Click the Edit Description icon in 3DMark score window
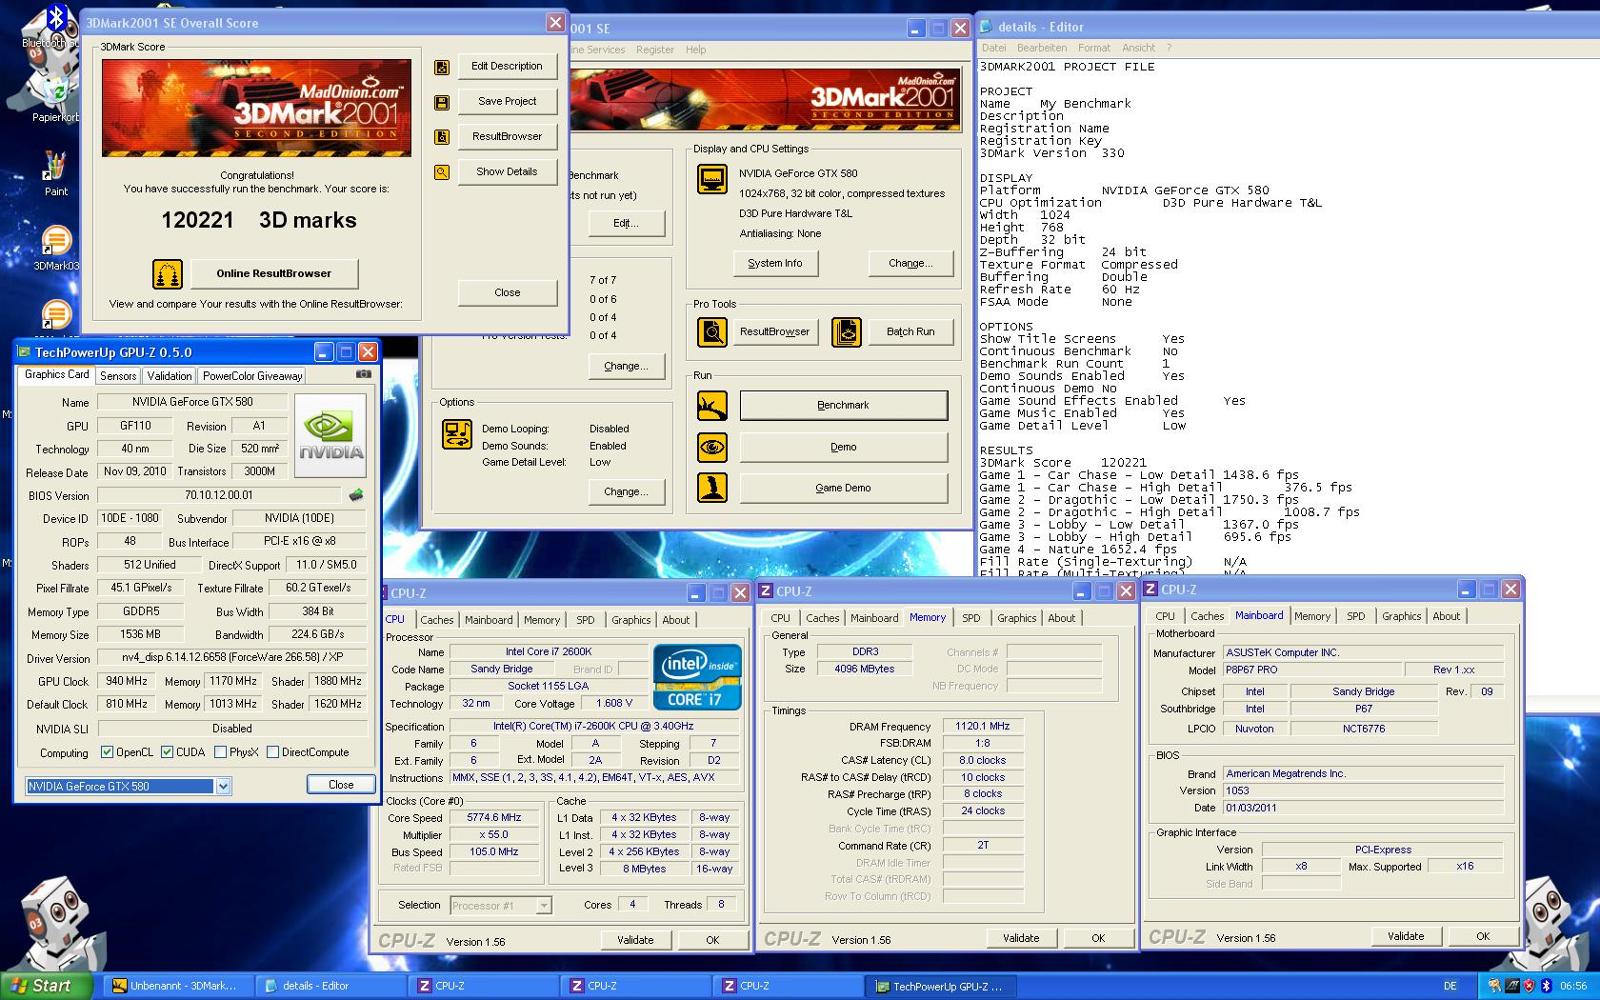1600x1000 pixels. (441, 67)
